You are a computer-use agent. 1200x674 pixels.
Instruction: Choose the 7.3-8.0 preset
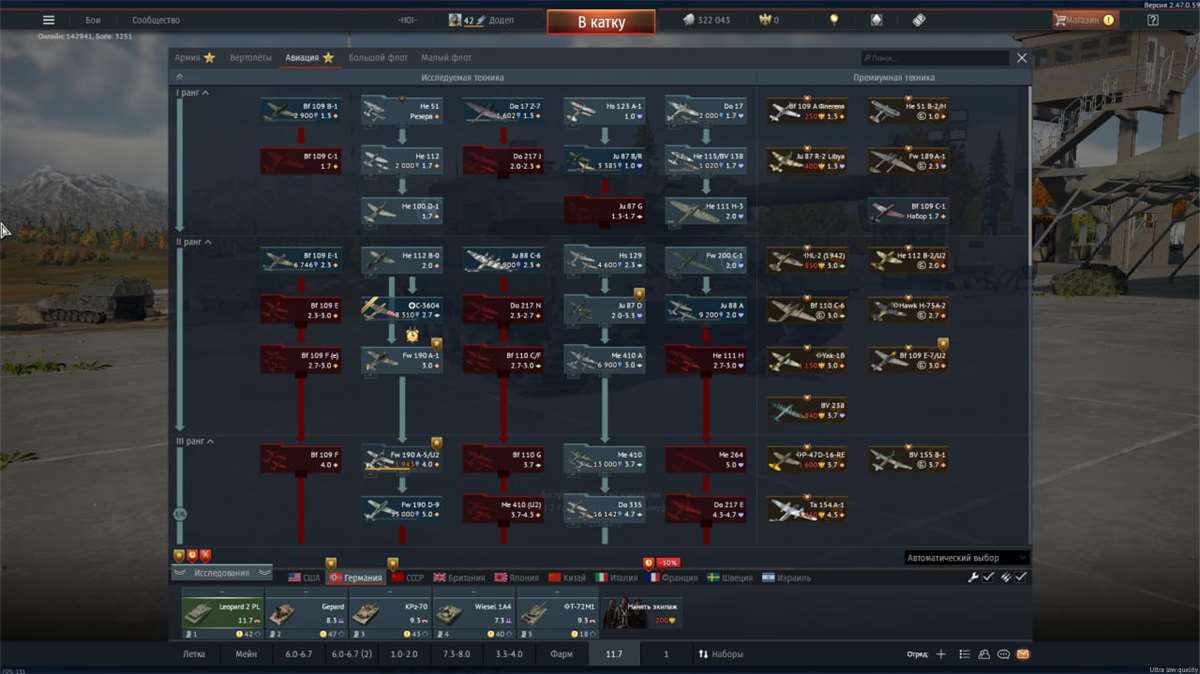(x=457, y=654)
